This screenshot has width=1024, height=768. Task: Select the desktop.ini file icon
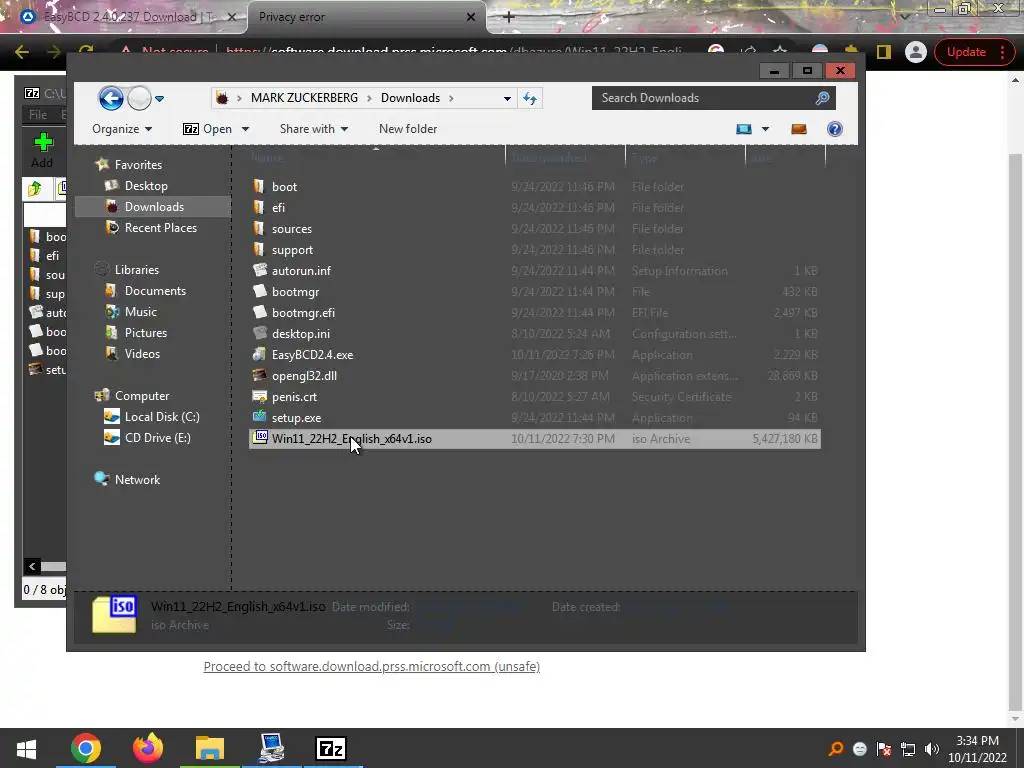click(260, 333)
